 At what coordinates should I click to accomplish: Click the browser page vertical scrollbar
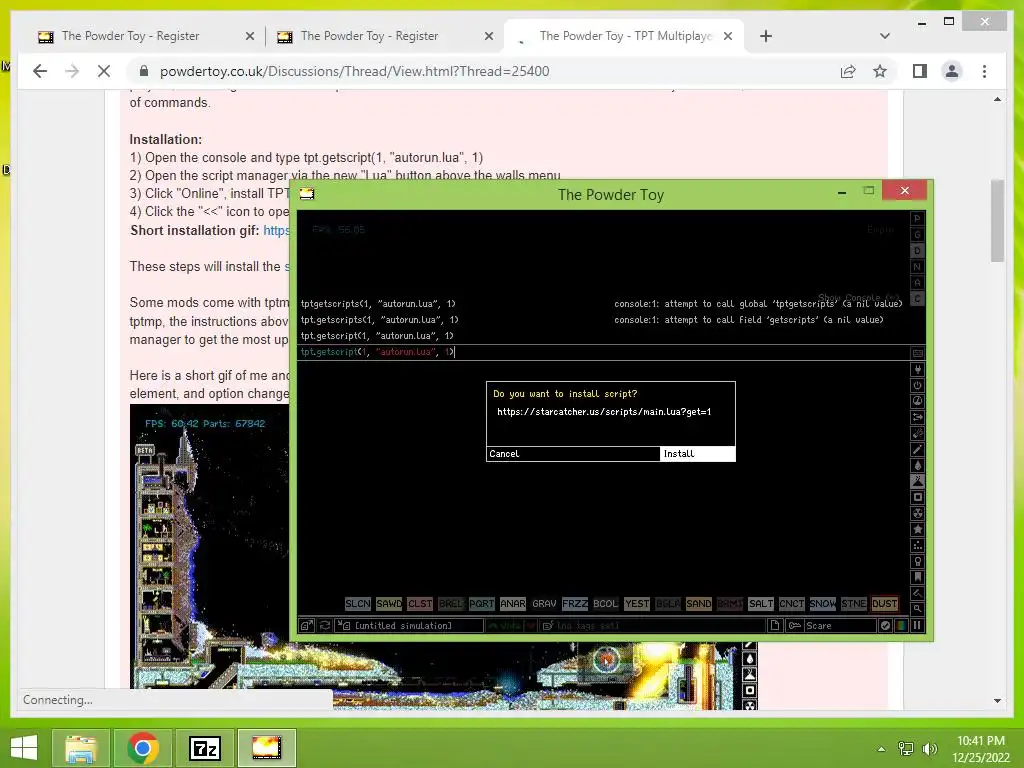pyautogui.click(x=997, y=221)
